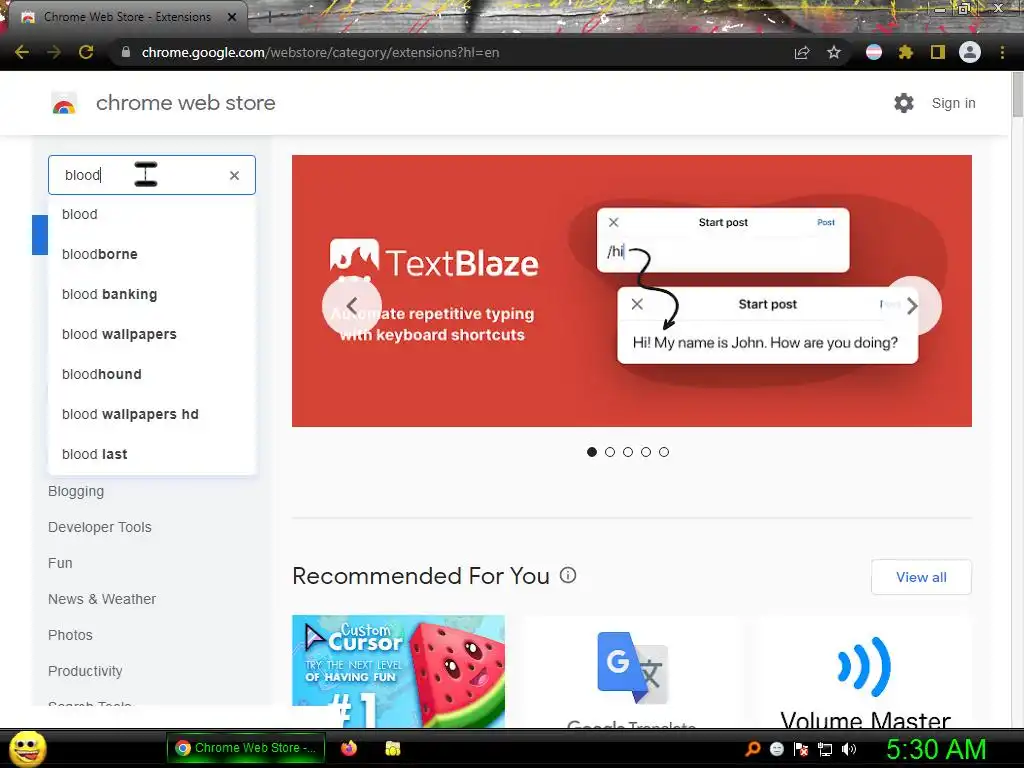The image size is (1024, 768).
Task: Click the tray flag notification icon
Action: (801, 749)
